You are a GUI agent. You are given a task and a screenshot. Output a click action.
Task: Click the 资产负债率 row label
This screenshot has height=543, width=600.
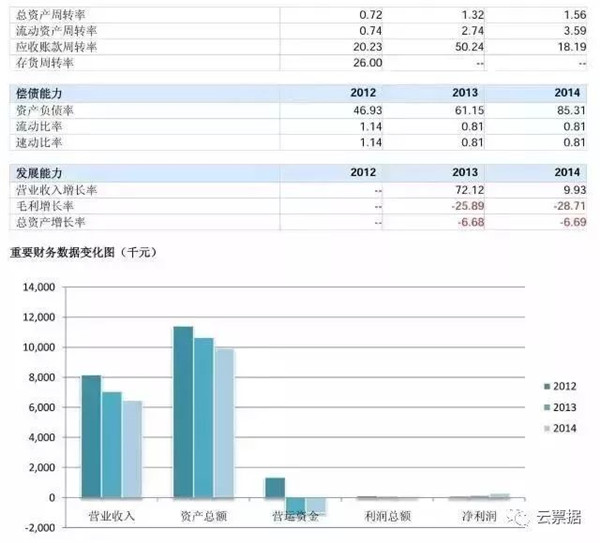[44, 111]
